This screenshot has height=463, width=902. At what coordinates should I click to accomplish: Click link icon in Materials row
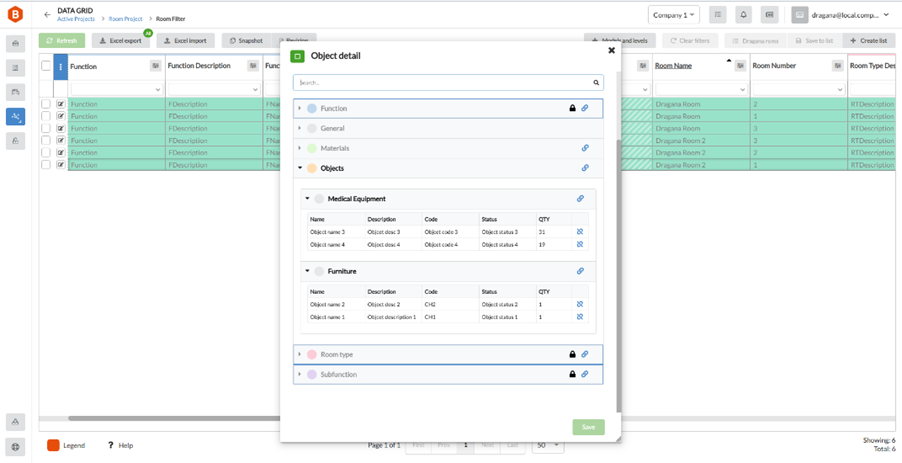(585, 148)
